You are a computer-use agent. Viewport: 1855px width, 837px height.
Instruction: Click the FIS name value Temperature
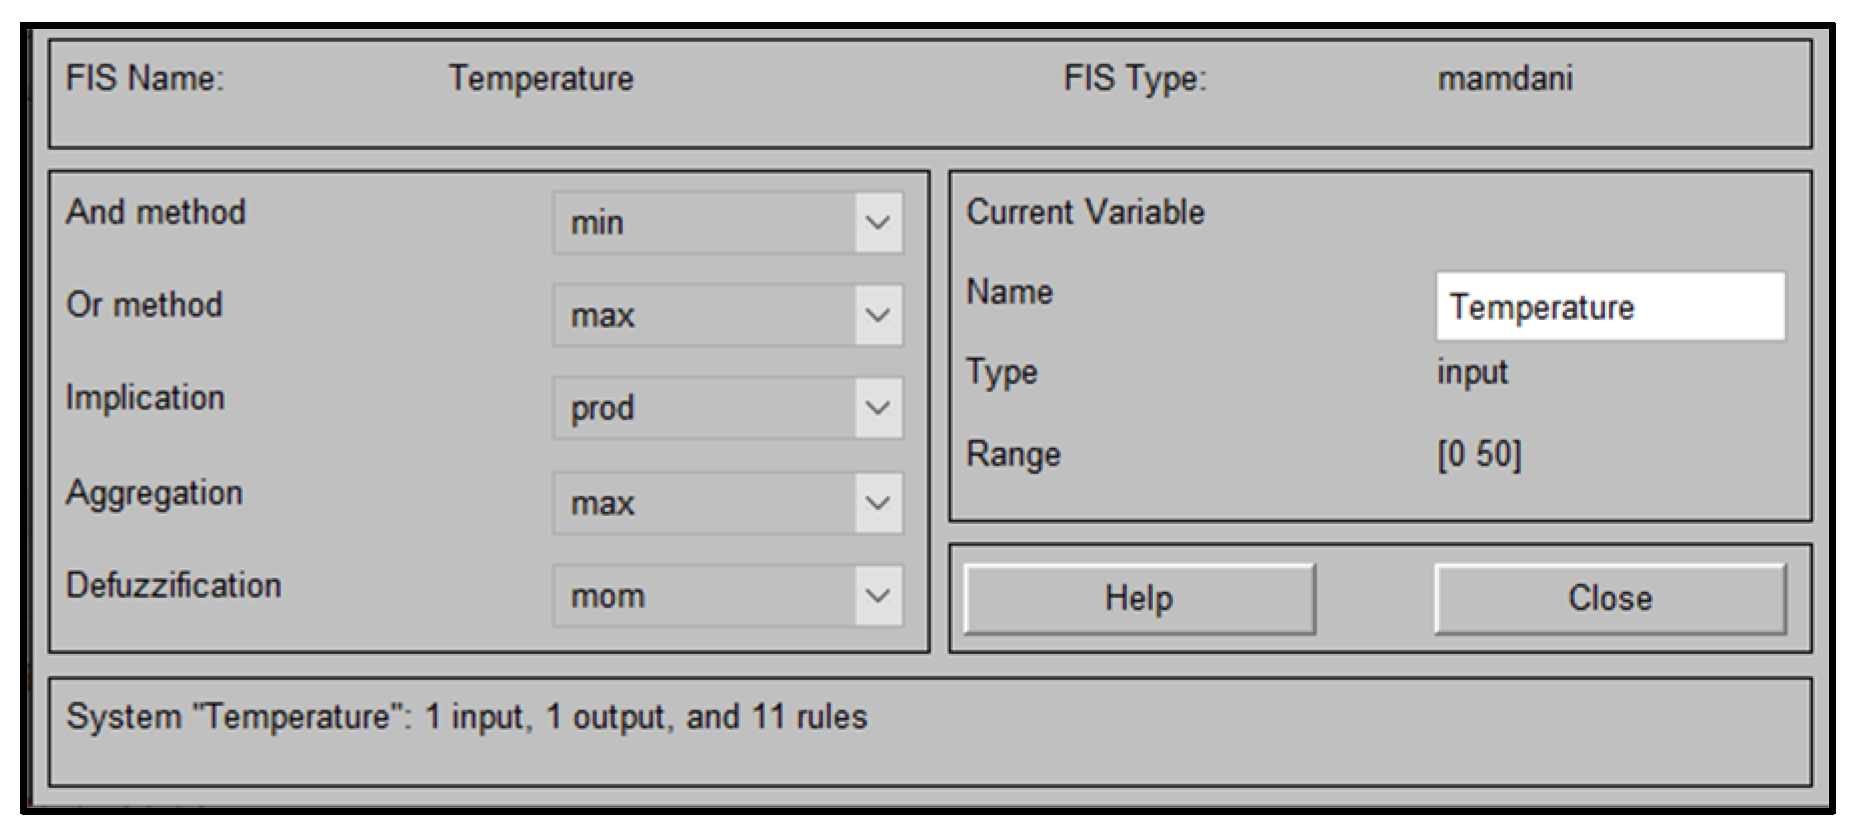[540, 78]
